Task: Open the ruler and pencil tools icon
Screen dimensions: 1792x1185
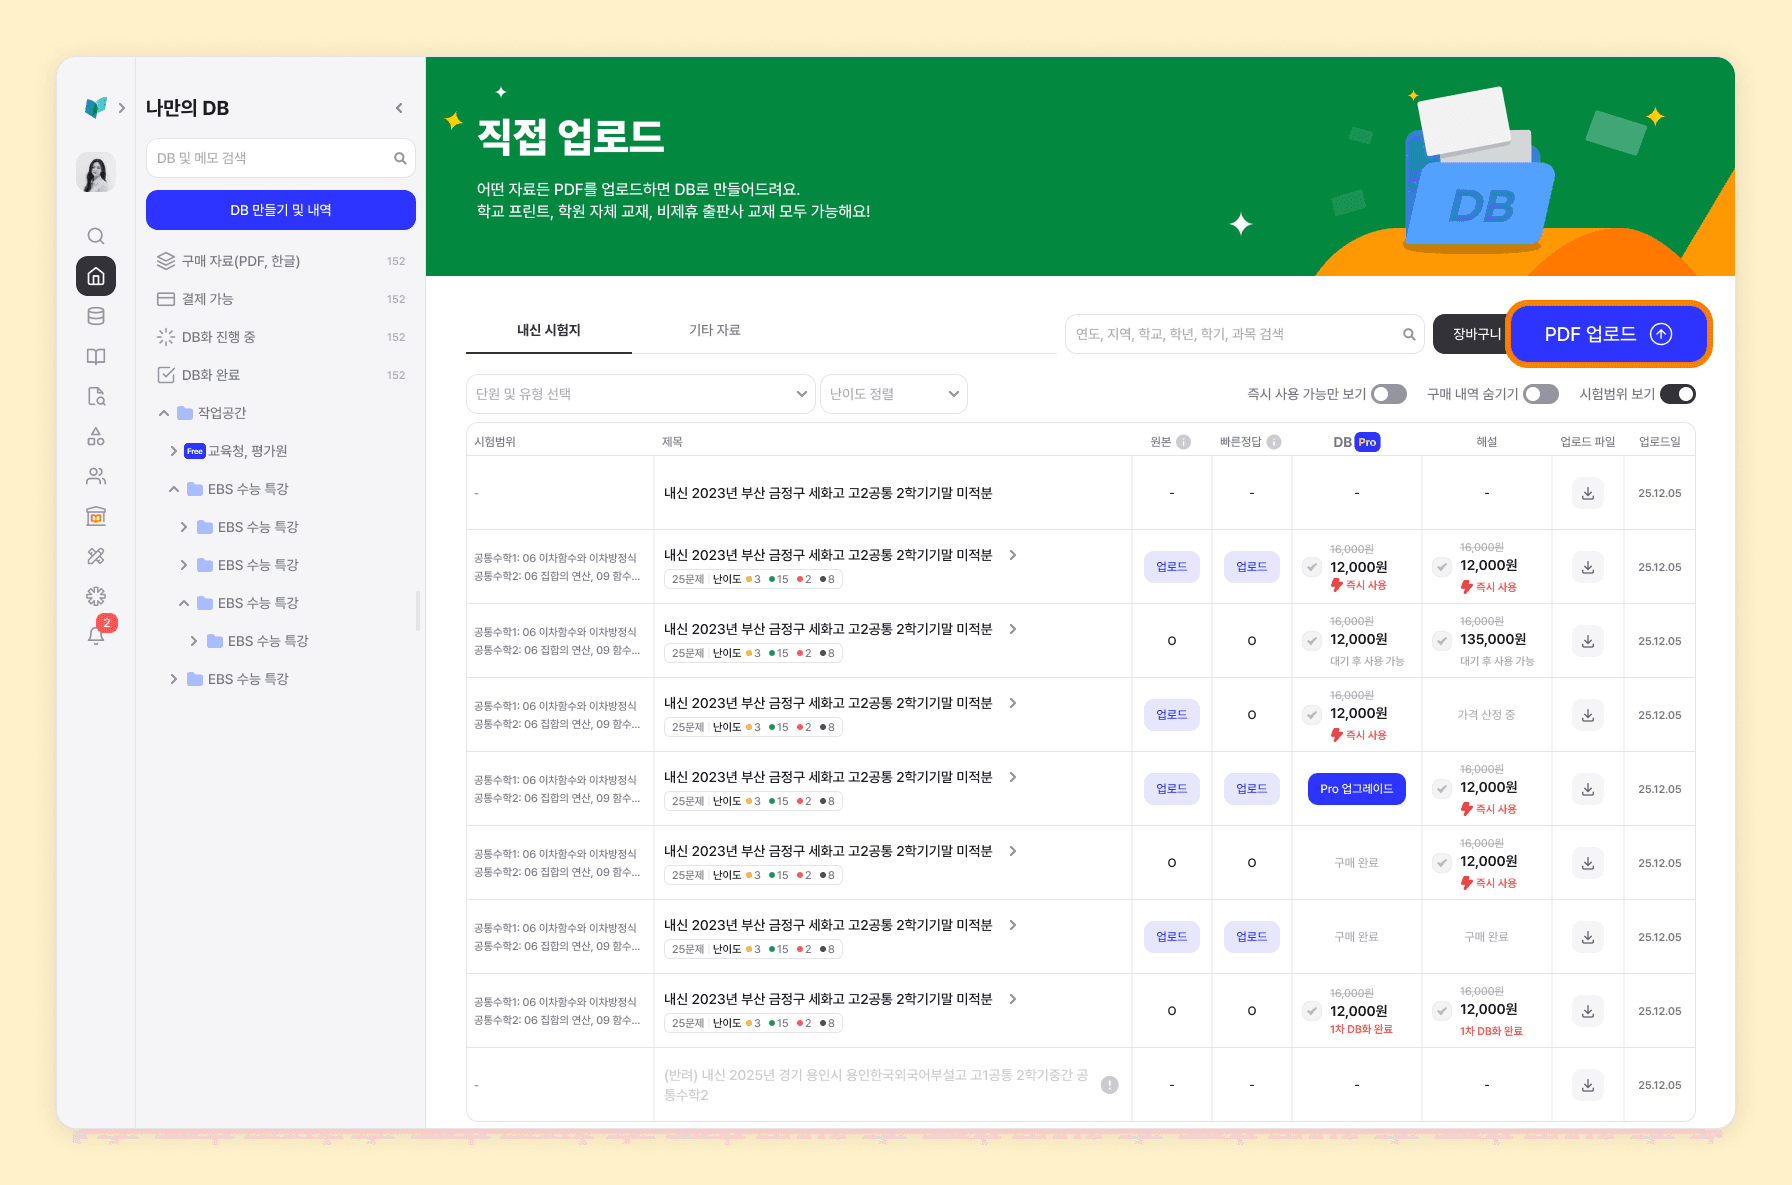Action: [96, 556]
